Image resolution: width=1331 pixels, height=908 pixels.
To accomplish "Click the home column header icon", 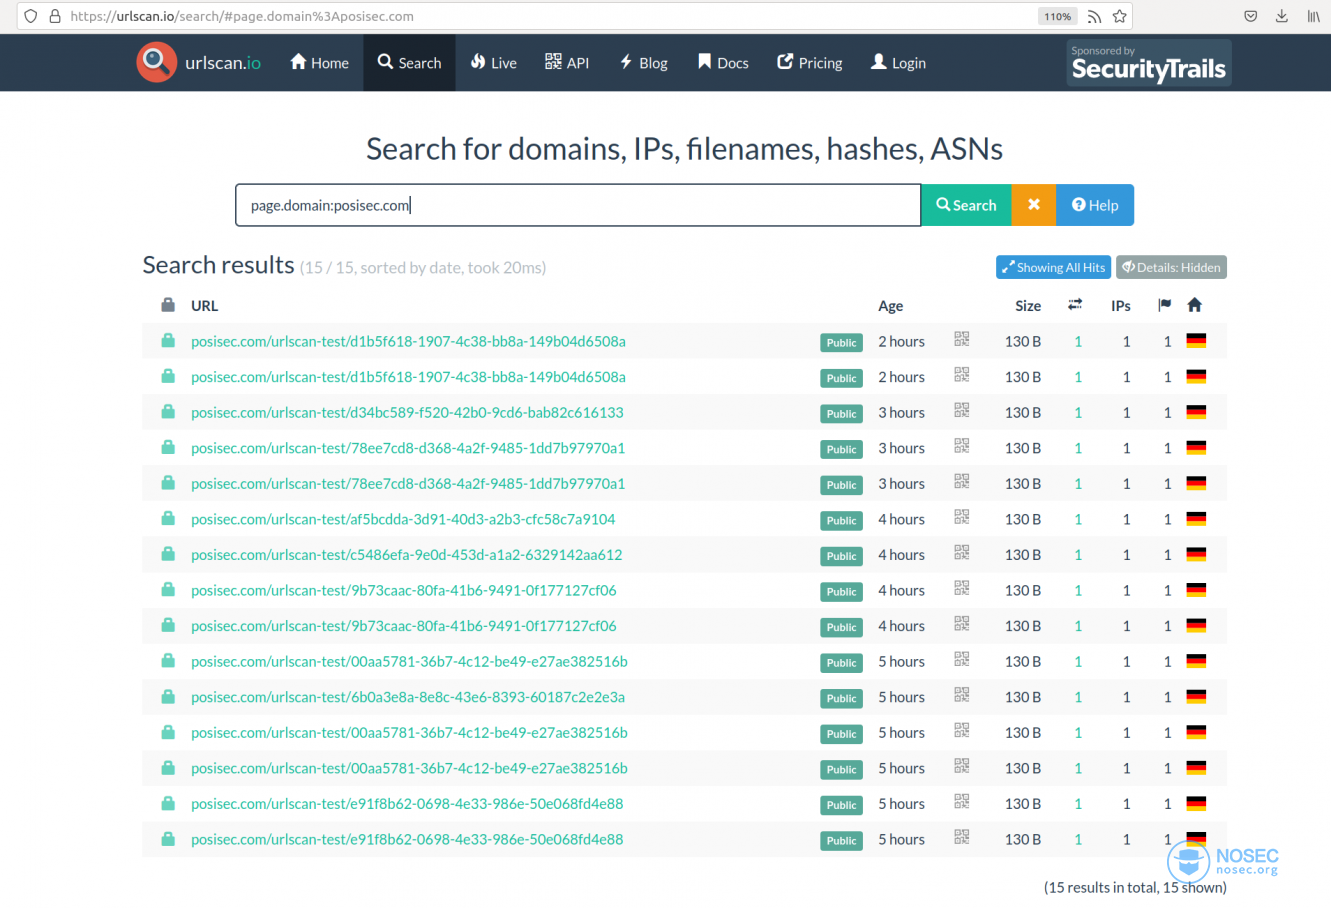I will [1195, 305].
